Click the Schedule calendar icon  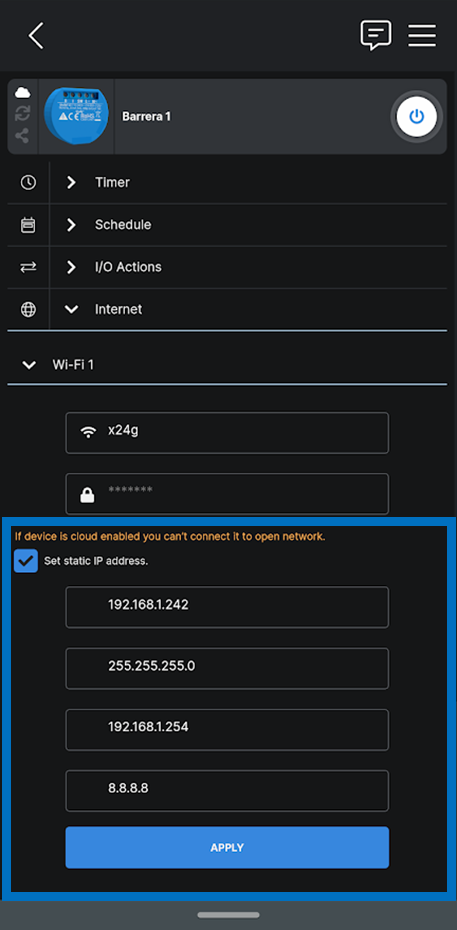[28, 225]
